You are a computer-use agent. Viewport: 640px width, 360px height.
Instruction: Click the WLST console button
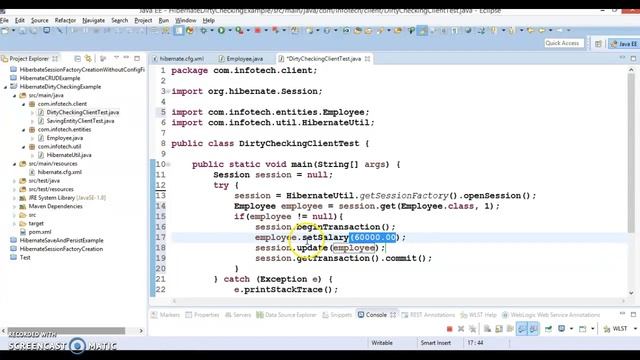616,329
